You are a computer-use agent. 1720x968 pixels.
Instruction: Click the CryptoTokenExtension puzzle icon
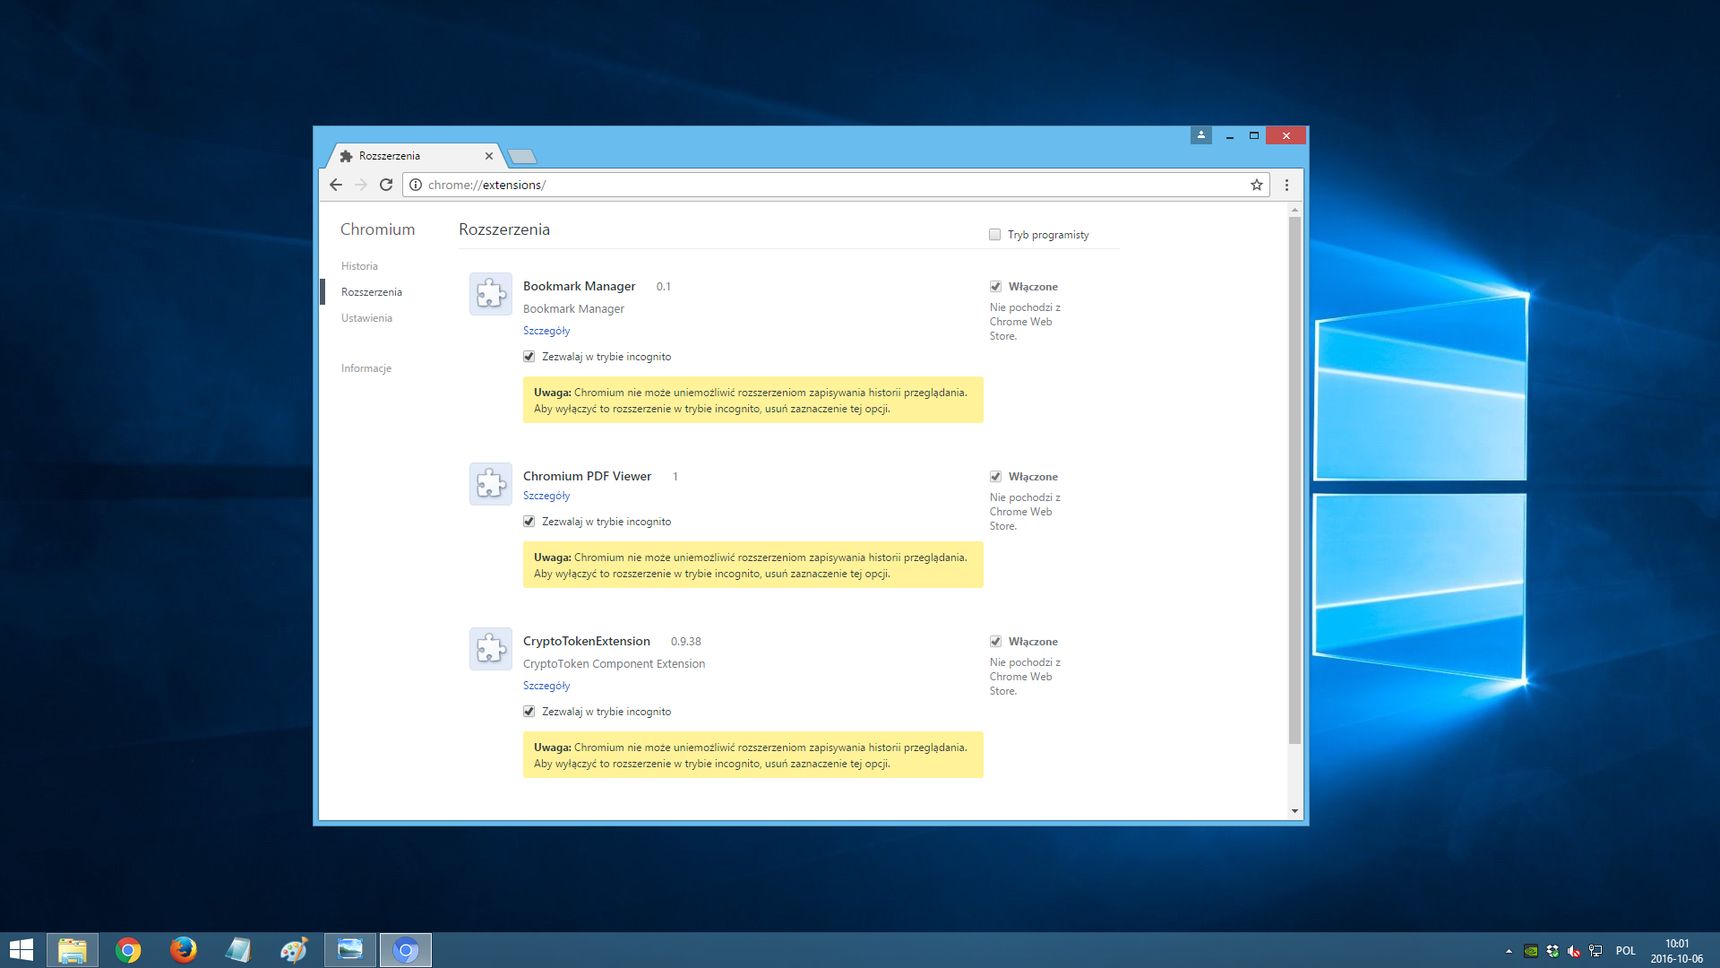pos(491,649)
